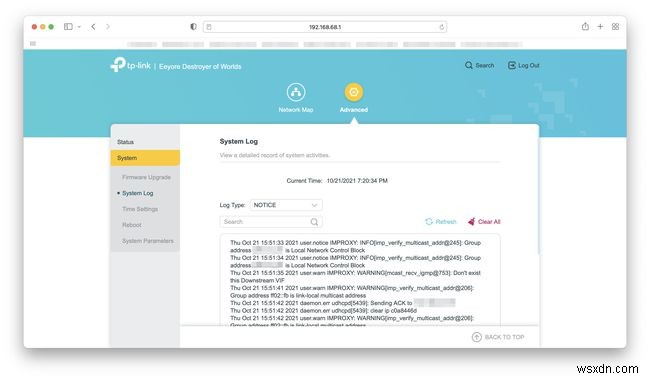
Task: Click log entry with timestamp 15:51:35
Action: [355, 277]
